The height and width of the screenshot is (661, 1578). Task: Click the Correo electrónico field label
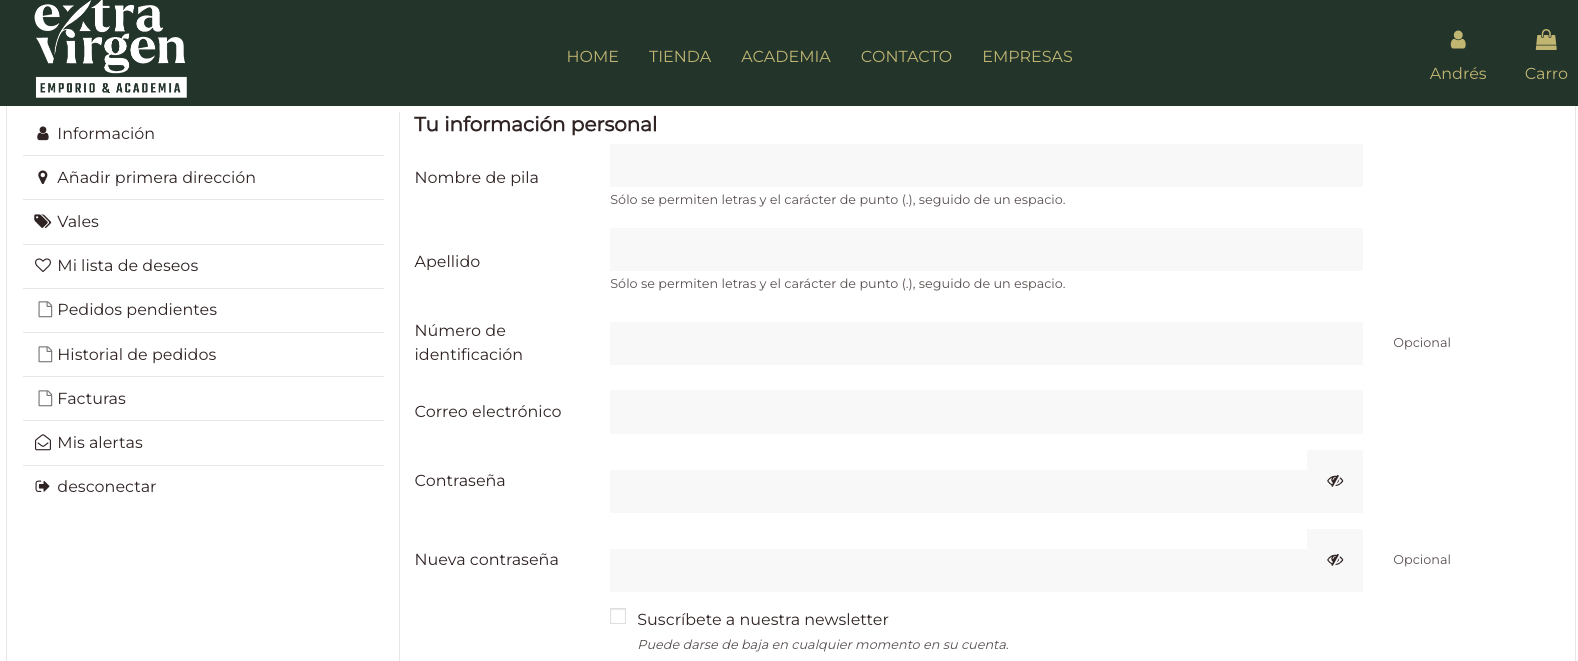488,411
